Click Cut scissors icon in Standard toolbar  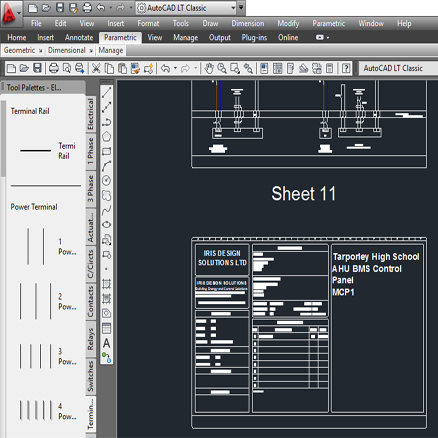click(96, 68)
